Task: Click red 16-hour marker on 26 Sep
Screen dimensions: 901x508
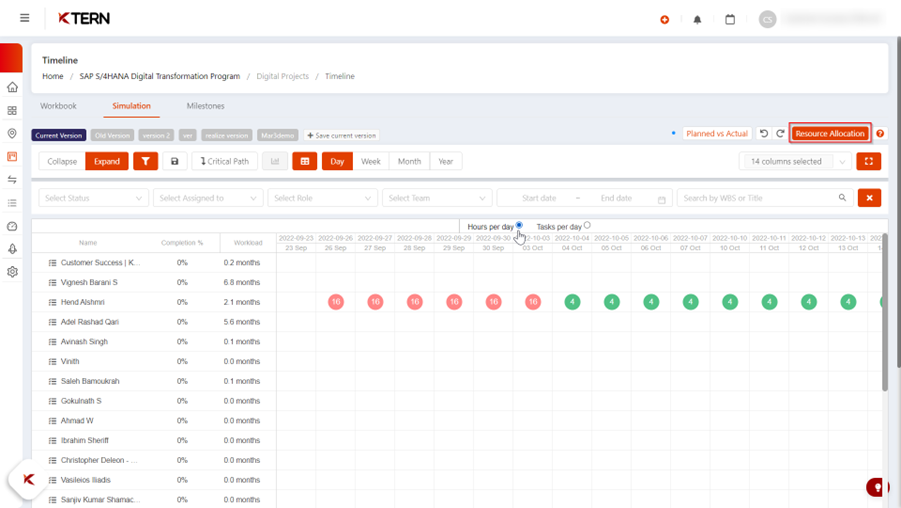Action: tap(336, 302)
